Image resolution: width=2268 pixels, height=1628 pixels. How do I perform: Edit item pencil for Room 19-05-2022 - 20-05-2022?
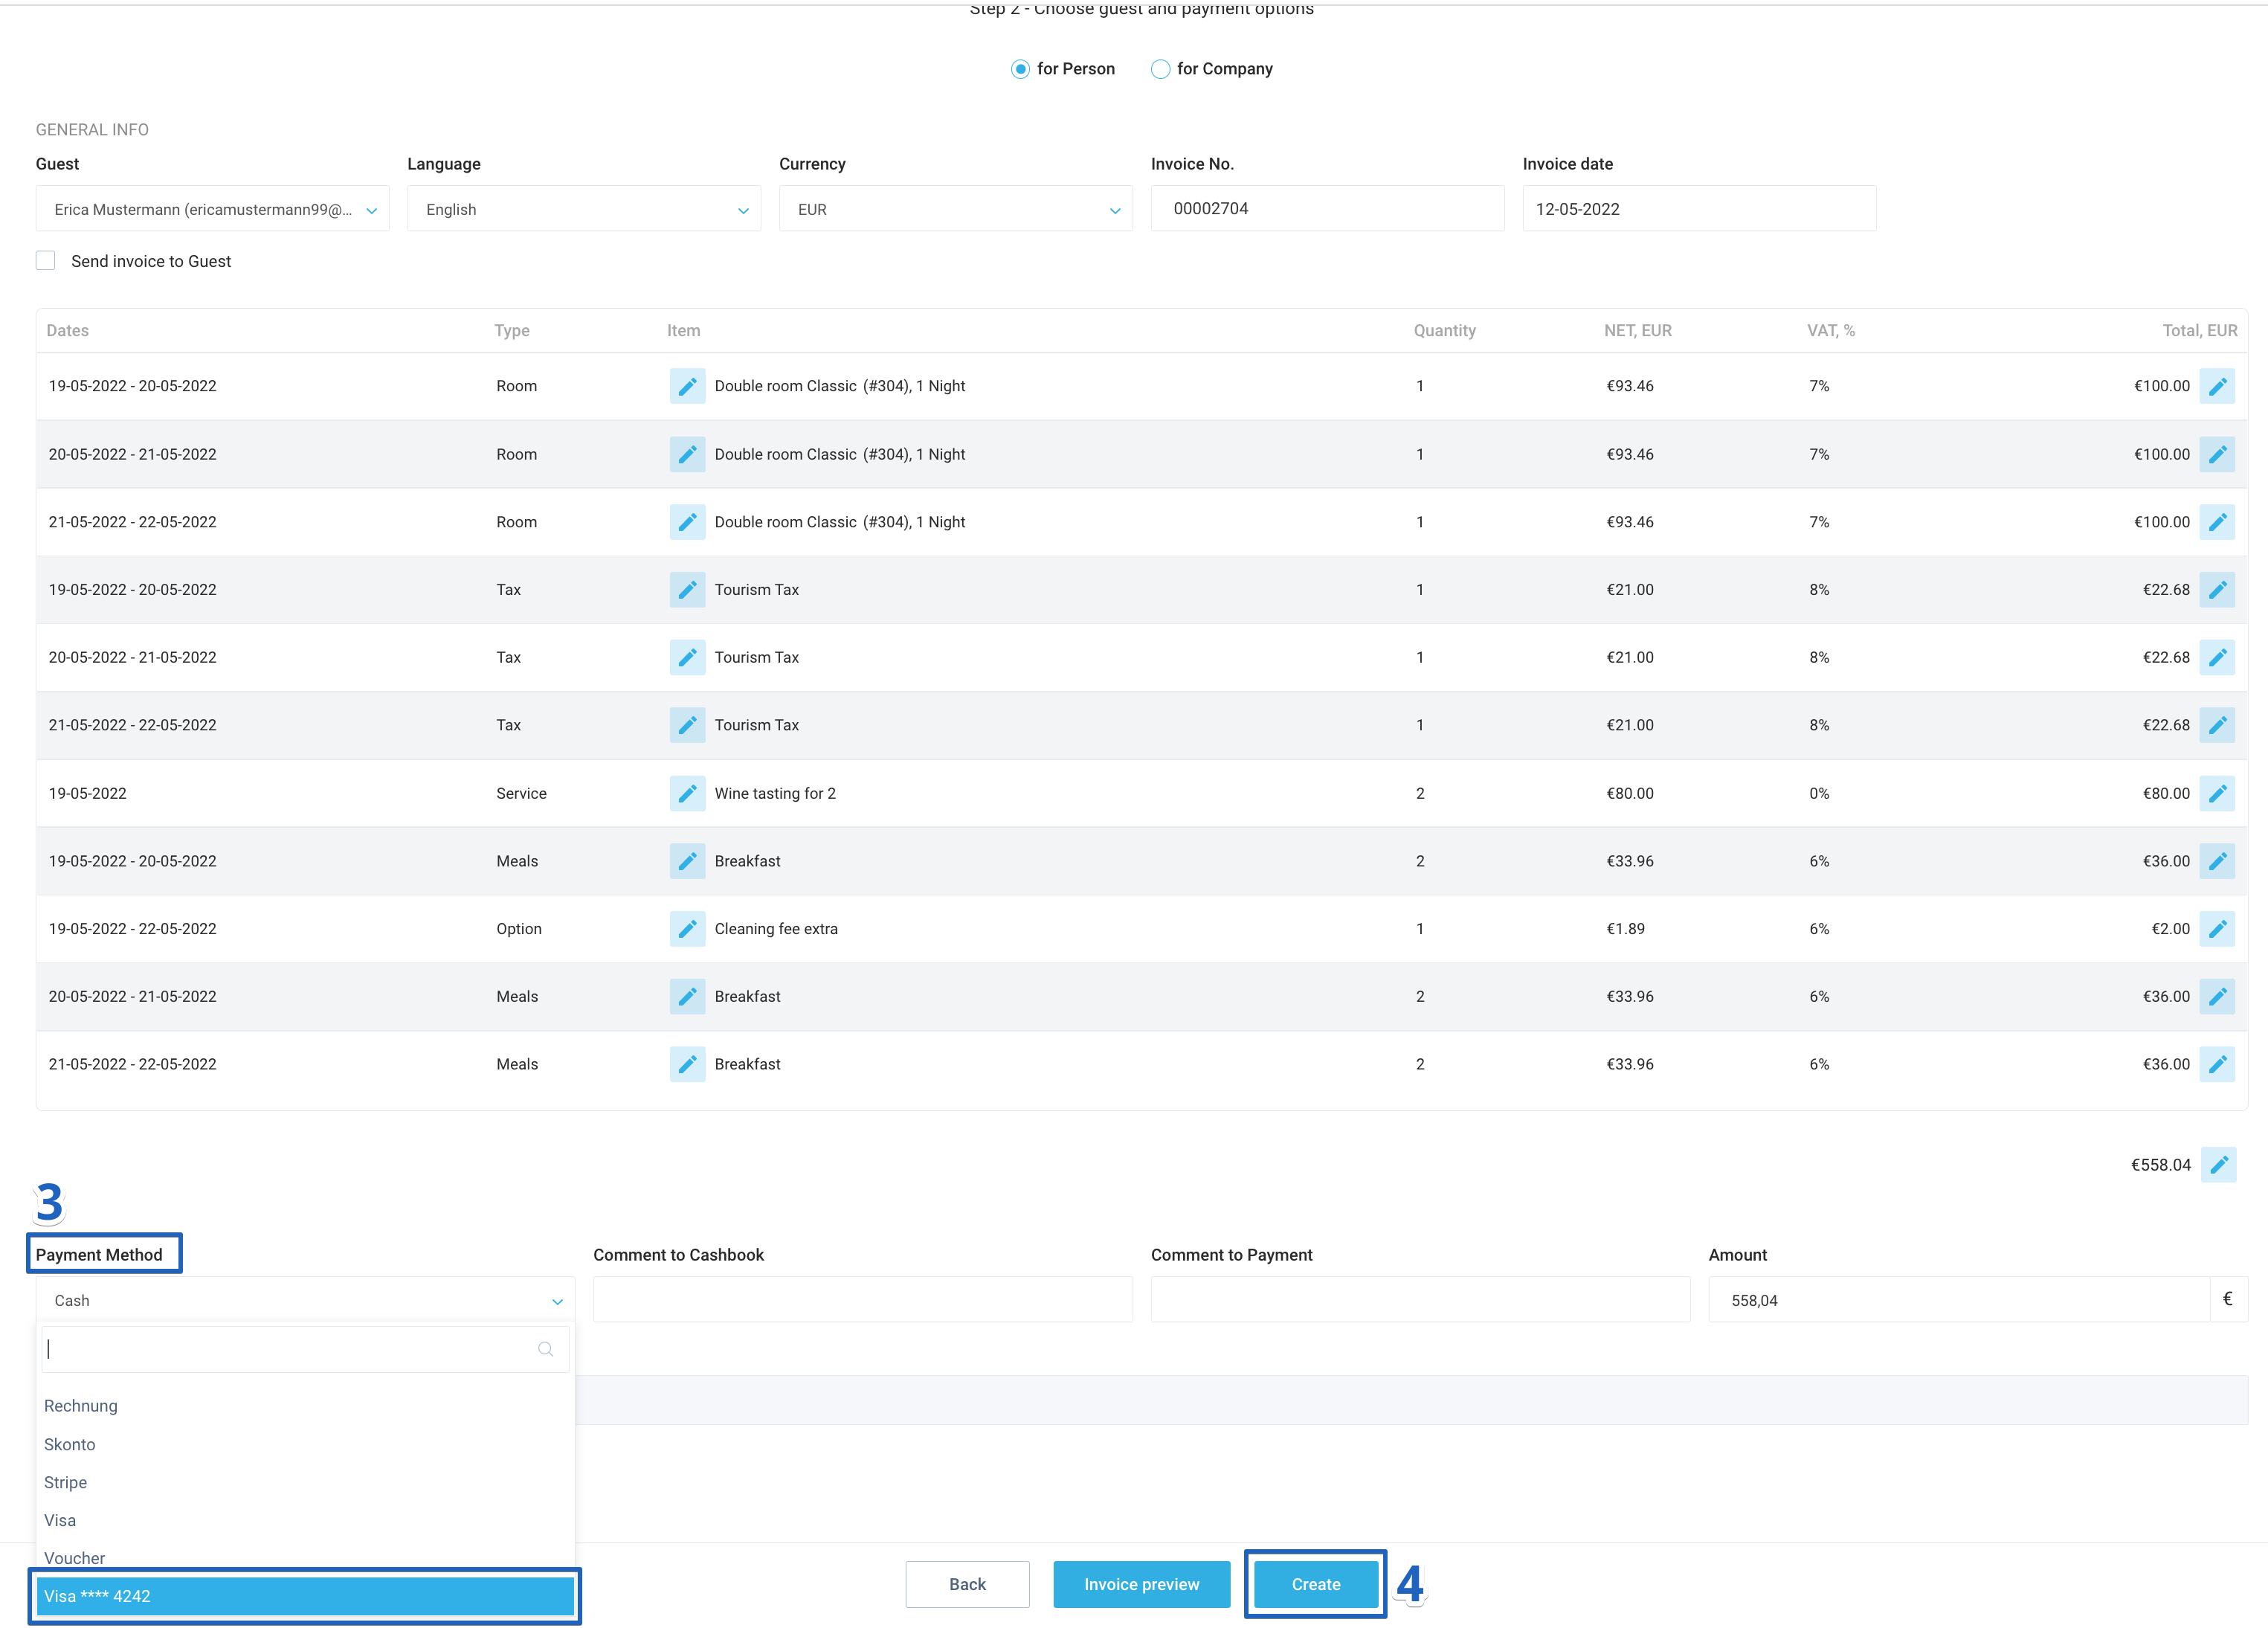(x=687, y=386)
